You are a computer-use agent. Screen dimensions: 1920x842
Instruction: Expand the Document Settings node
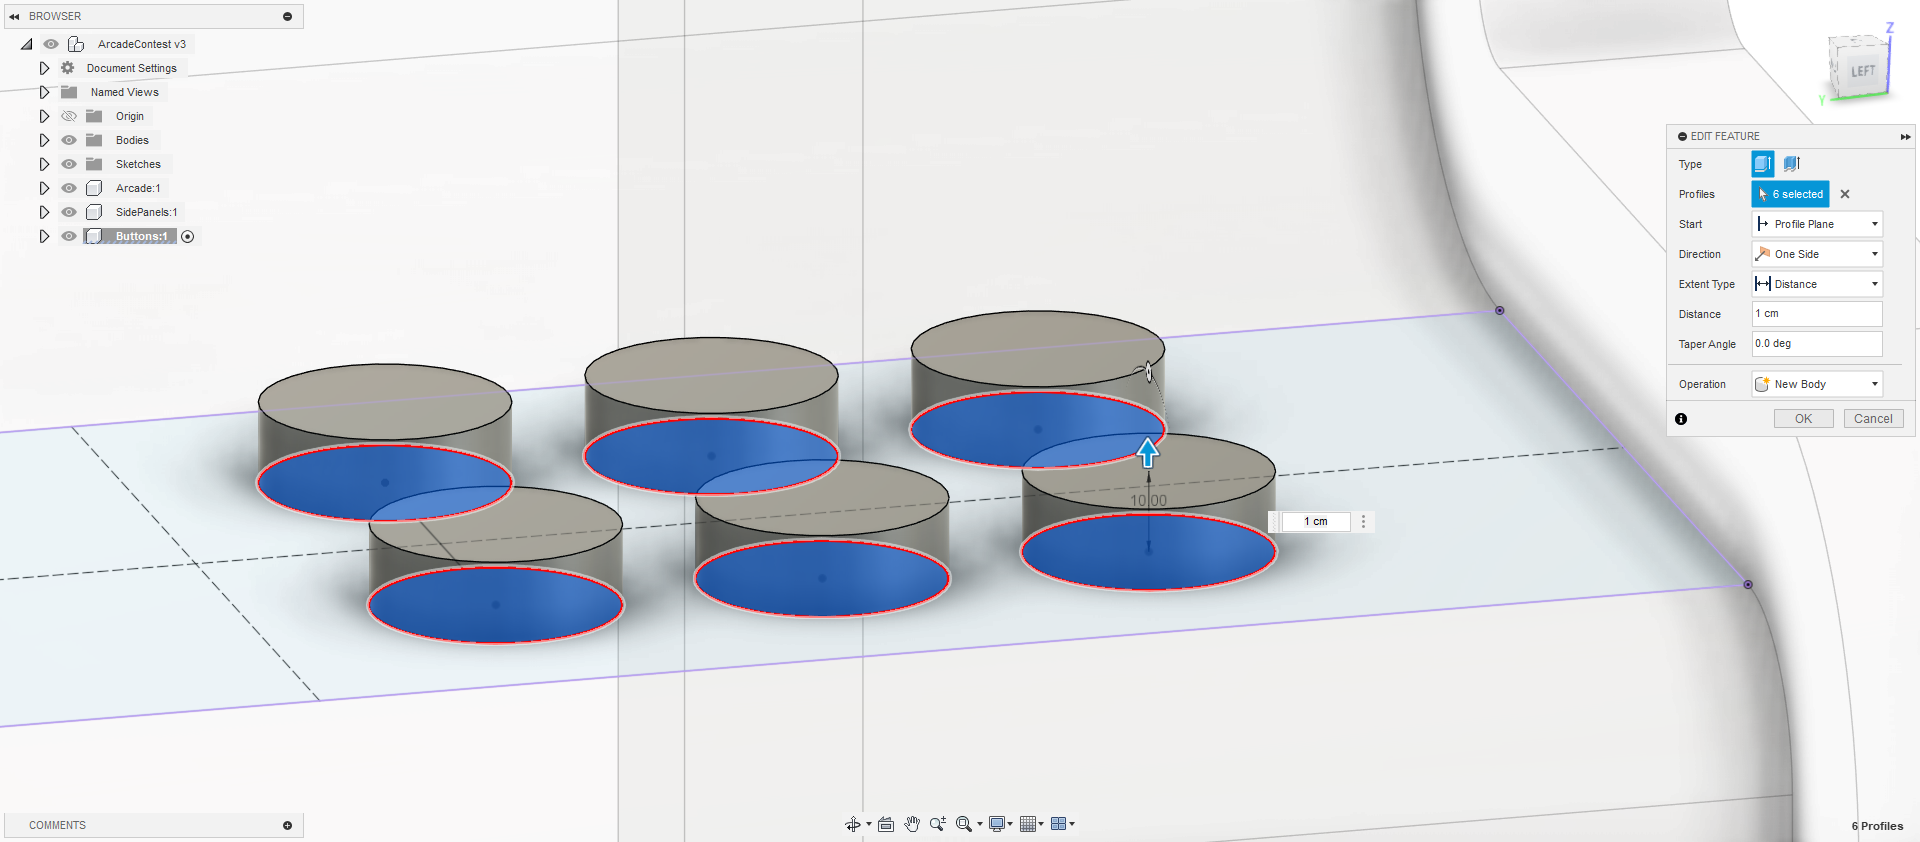pyautogui.click(x=44, y=68)
